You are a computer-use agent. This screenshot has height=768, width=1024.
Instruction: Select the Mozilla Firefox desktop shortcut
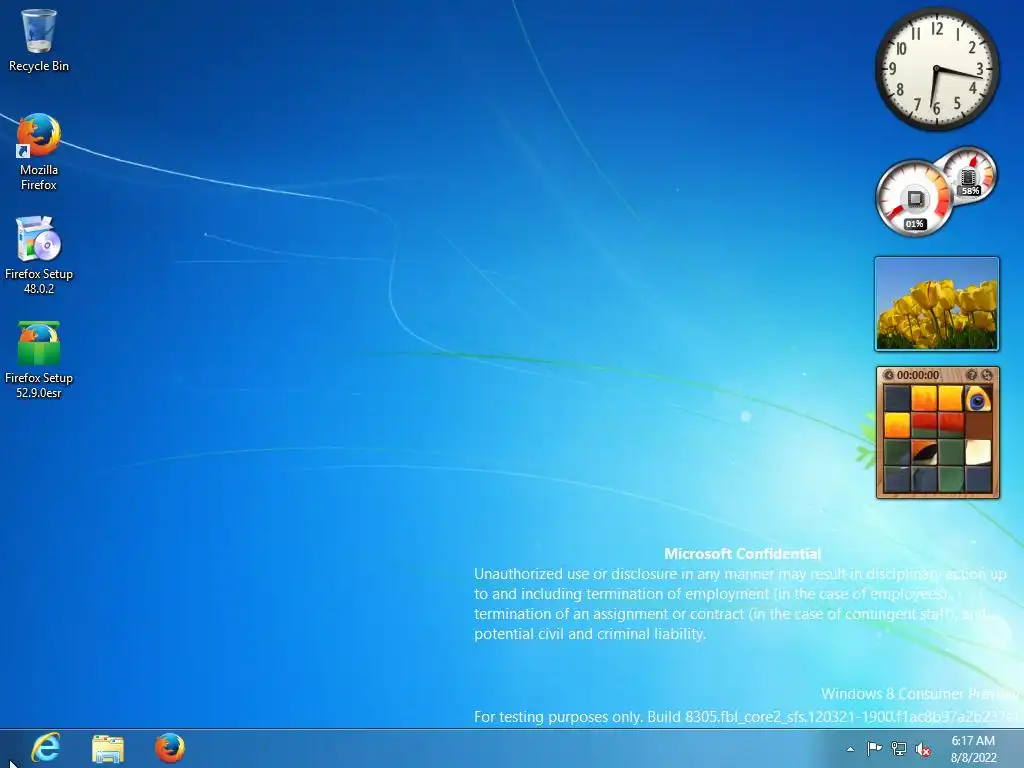coord(39,152)
